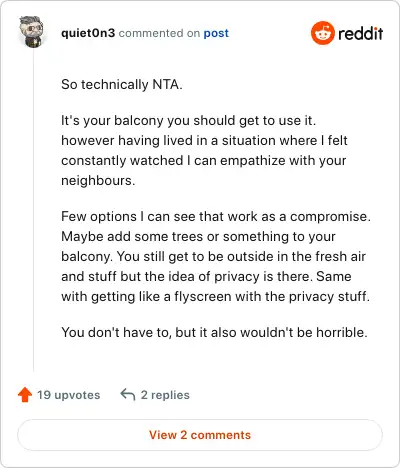Screen dimensions: 400x468
Task: Click the "It's your balcony" sentence
Action: 188,120
